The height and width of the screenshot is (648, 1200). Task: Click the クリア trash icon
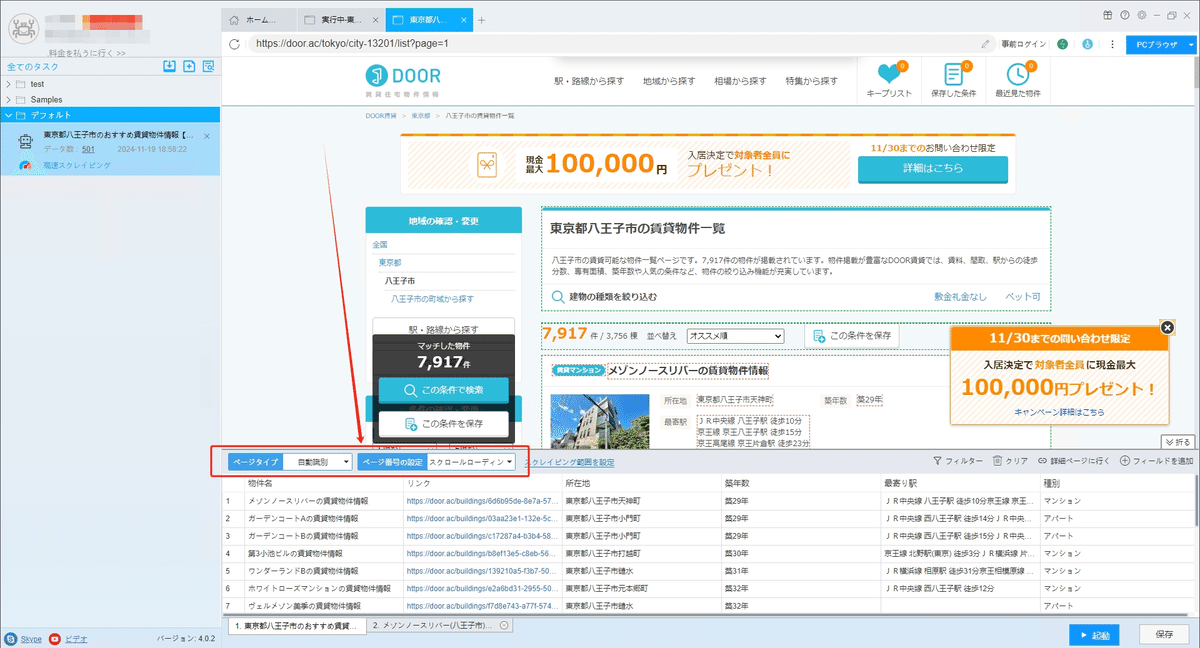click(x=997, y=461)
